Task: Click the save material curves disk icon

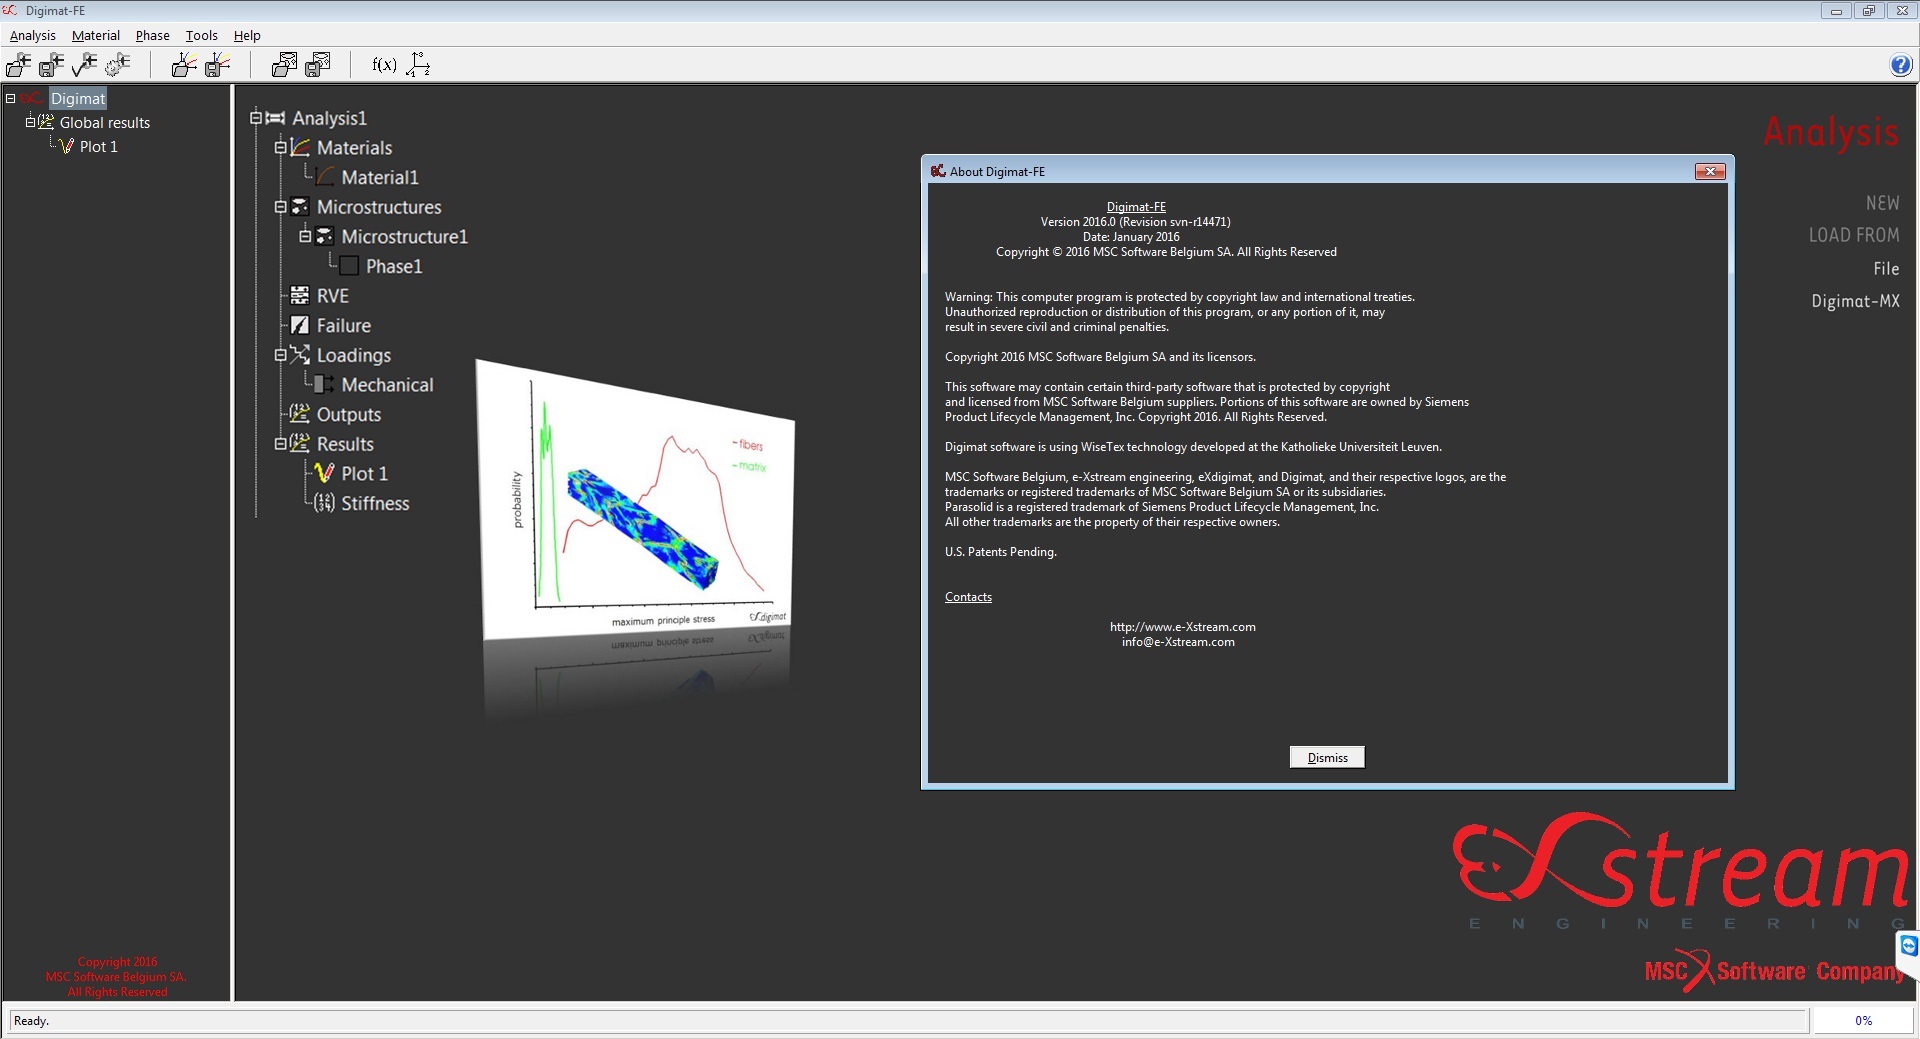Action: (x=217, y=65)
